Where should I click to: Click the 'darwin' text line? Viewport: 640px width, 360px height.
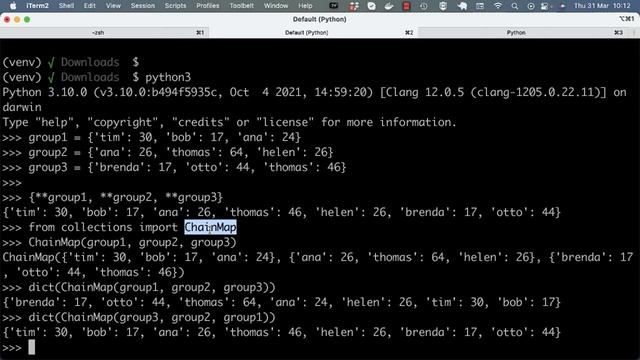tap(22, 107)
